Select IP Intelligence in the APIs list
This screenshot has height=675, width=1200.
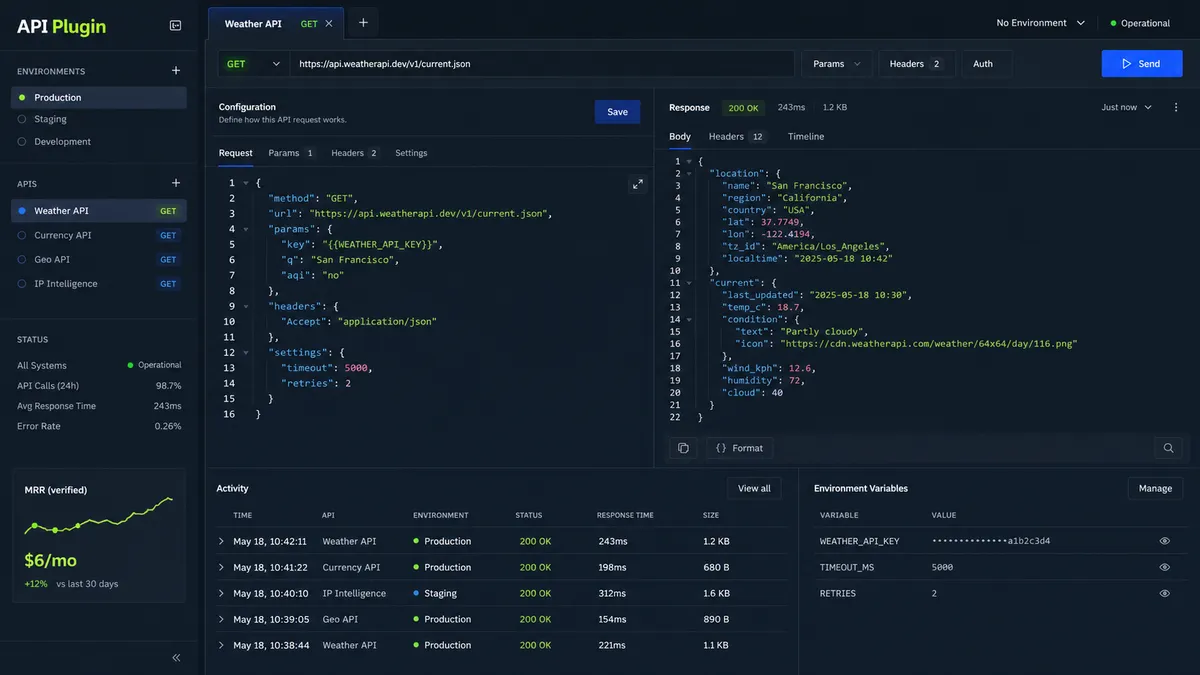[x=99, y=283]
